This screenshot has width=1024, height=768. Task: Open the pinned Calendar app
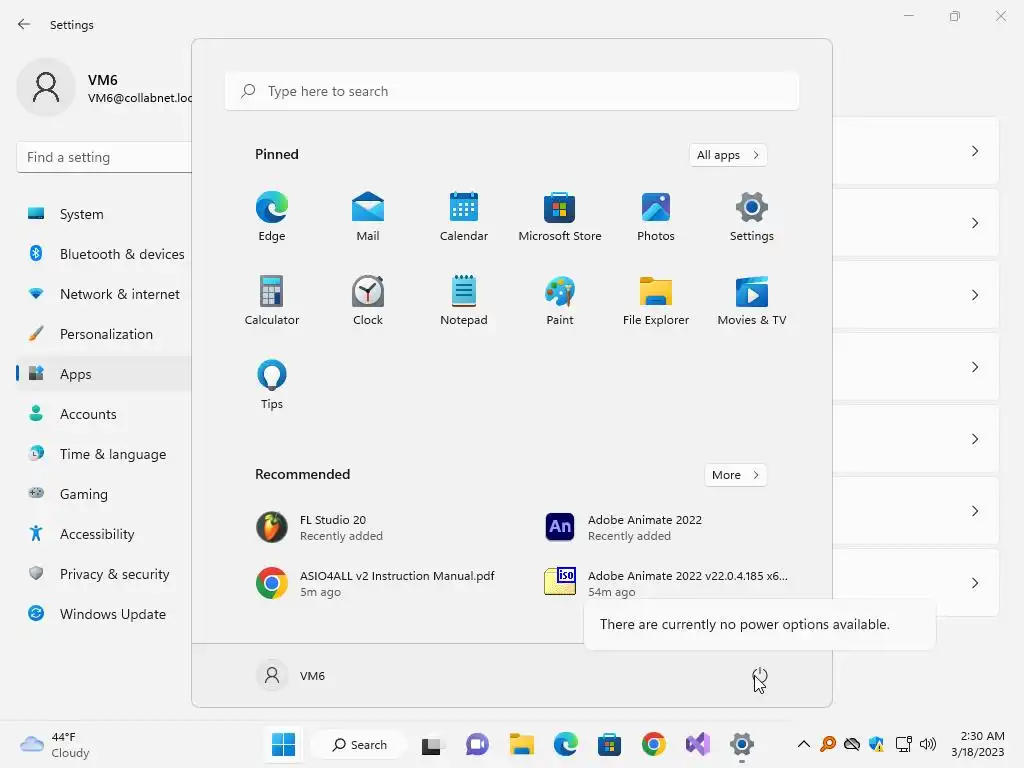(464, 216)
